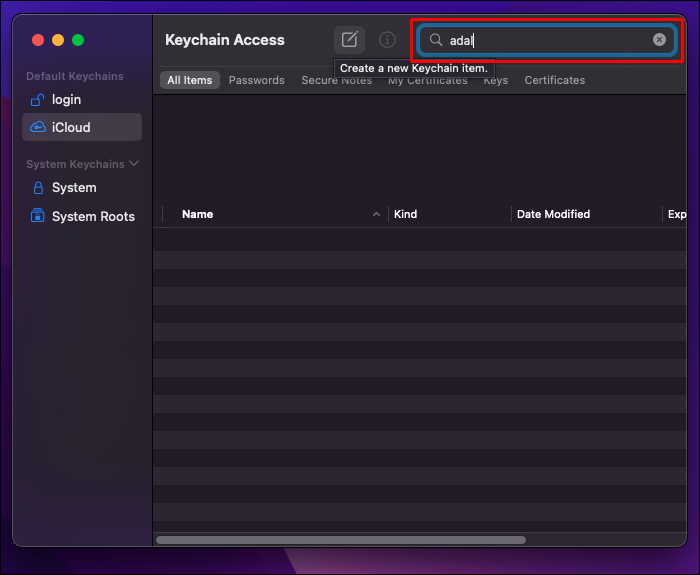Image resolution: width=700 pixels, height=575 pixels.
Task: Collapse the System Keychains section
Action: click(133, 163)
